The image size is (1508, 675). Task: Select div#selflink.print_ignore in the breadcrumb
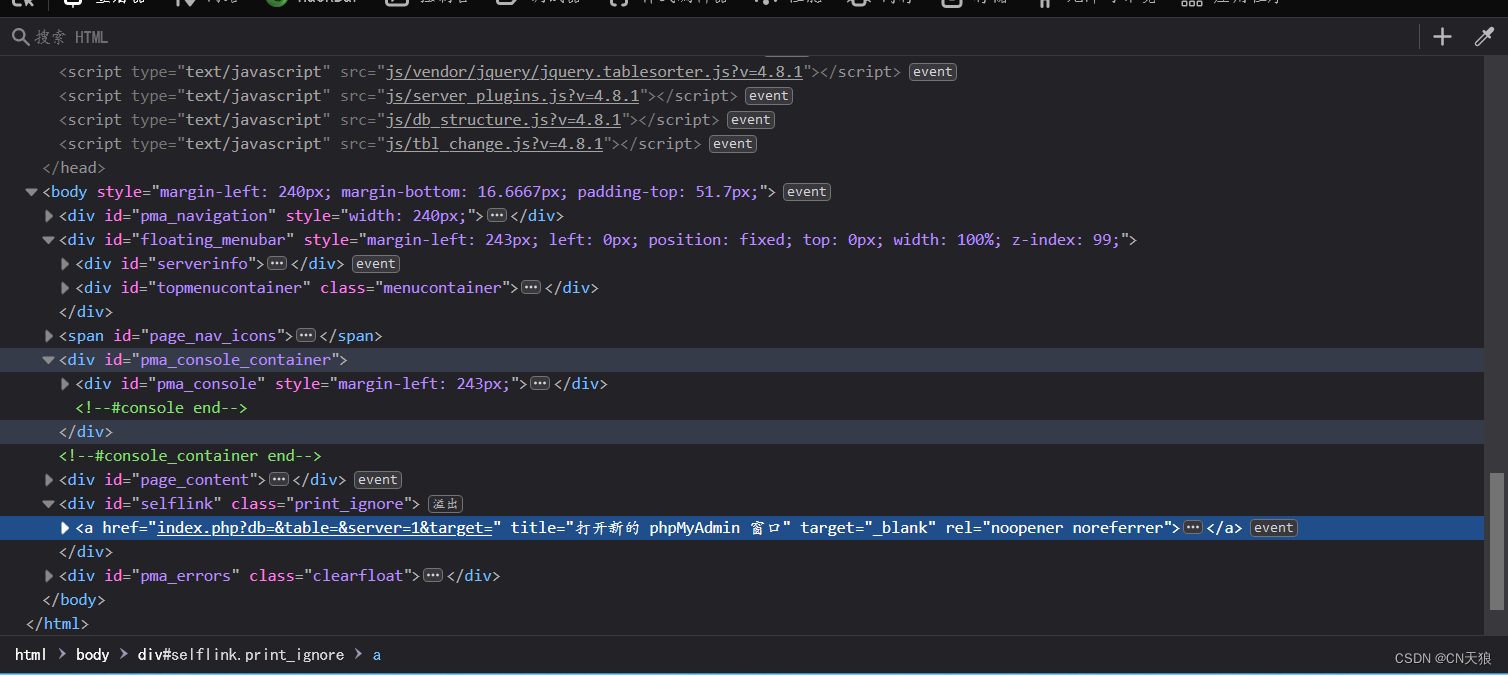(x=241, y=655)
